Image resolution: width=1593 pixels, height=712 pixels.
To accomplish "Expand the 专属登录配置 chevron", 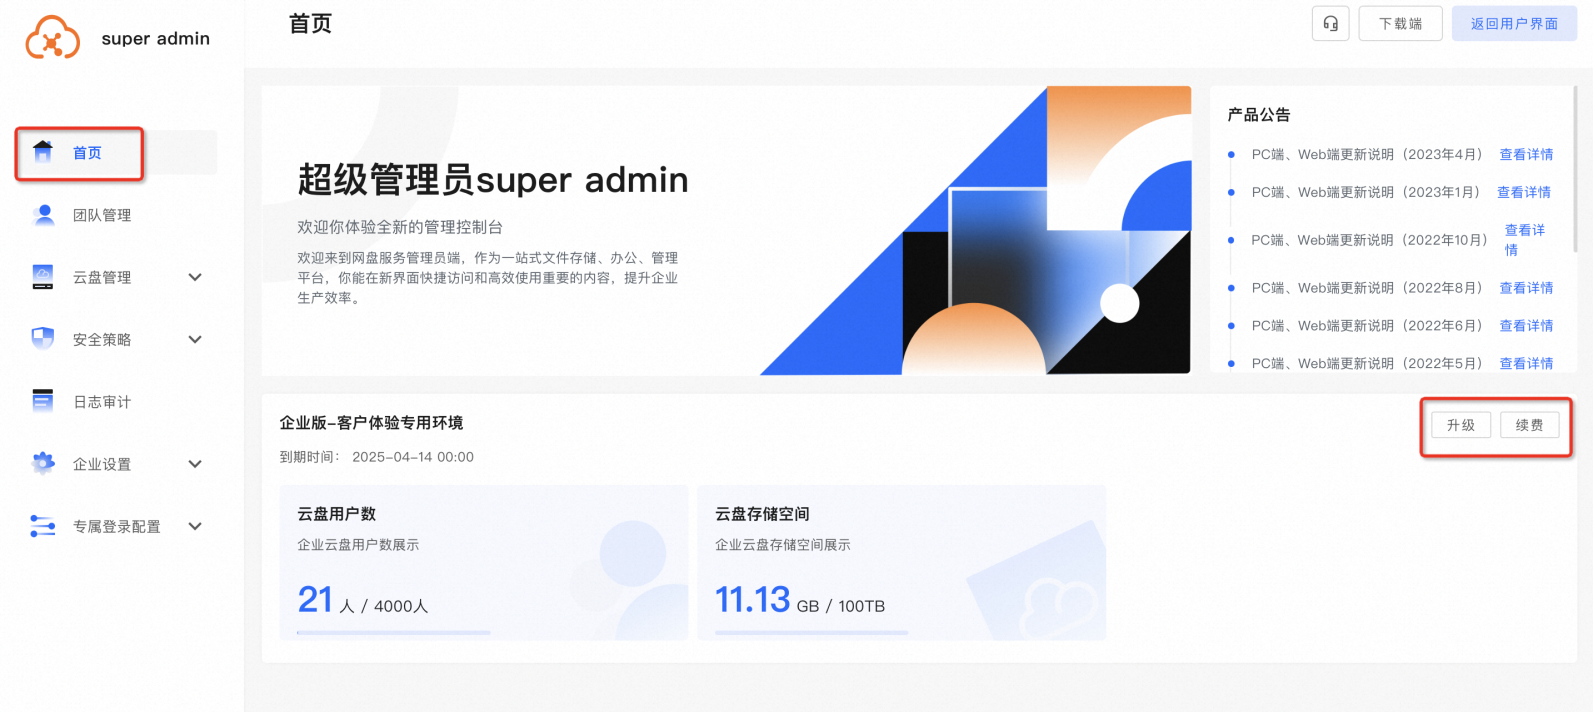I will click(195, 526).
